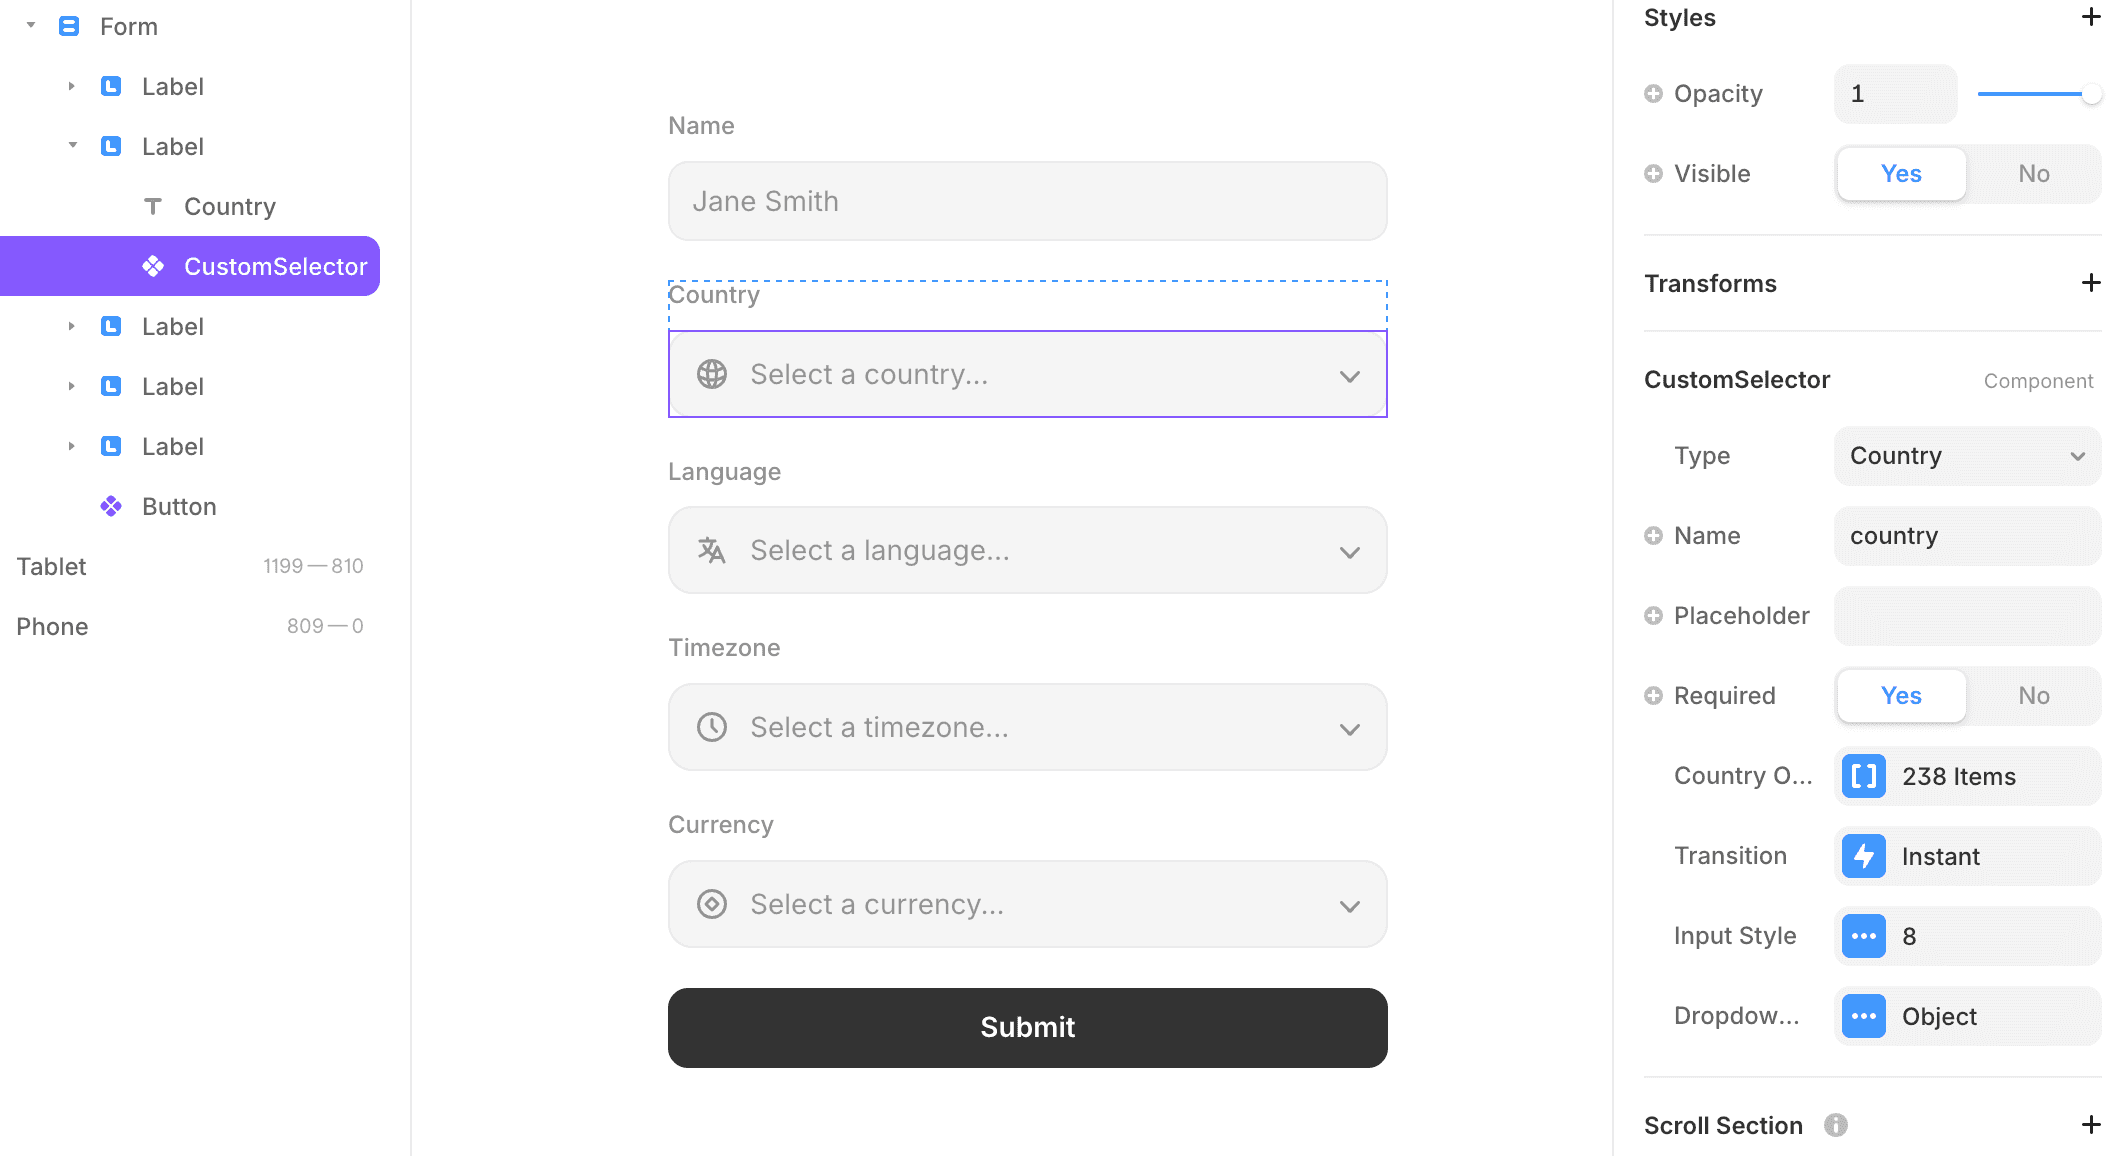Set Visible to No
This screenshot has width=2126, height=1156.
pyautogui.click(x=2033, y=174)
